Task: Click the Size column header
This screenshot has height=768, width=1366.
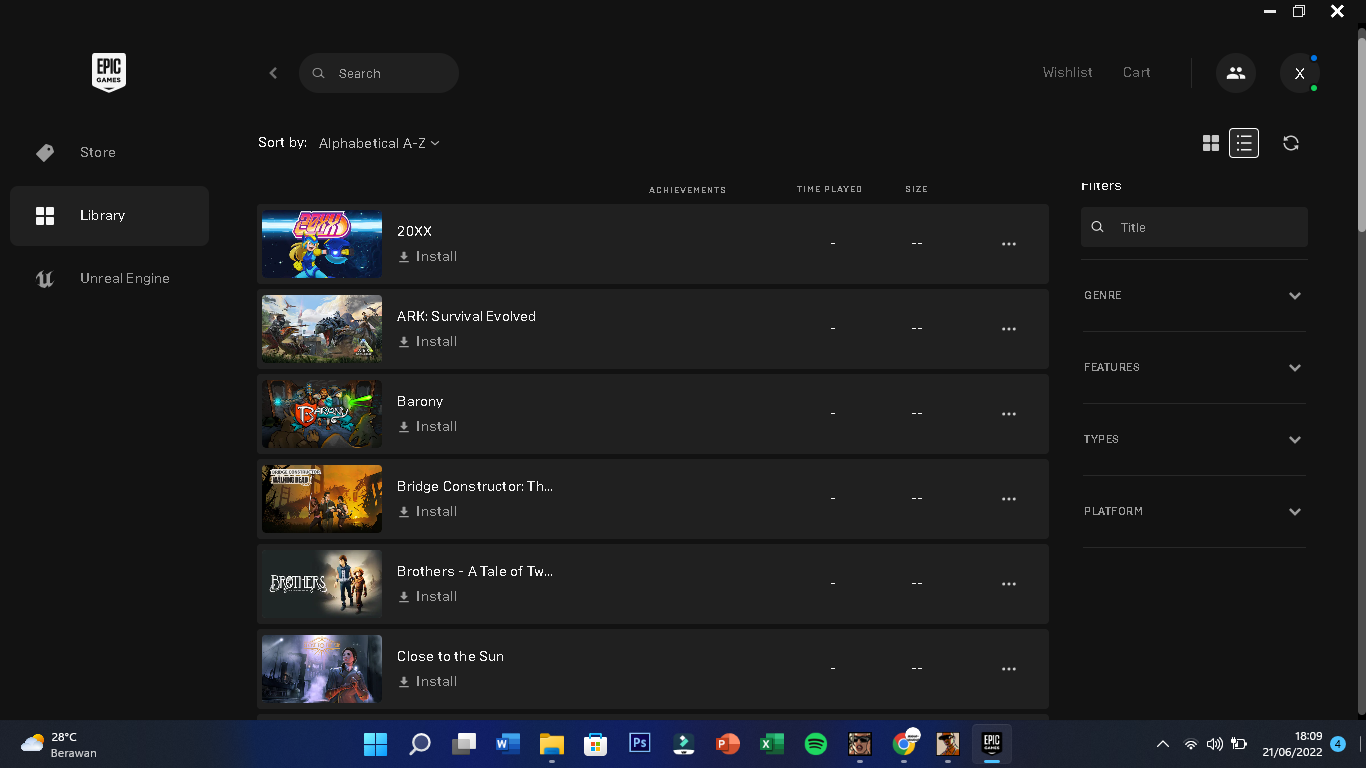Action: pyautogui.click(x=917, y=189)
